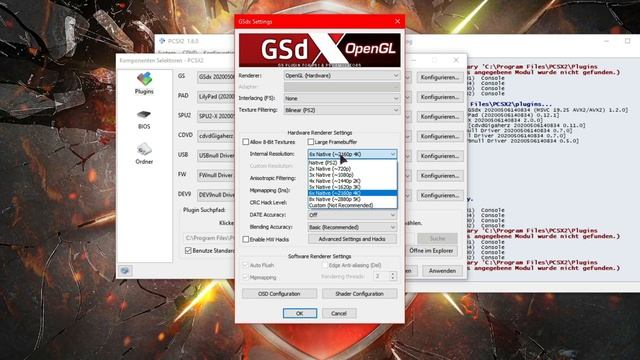Image resolution: width=640 pixels, height=360 pixels.
Task: Open Shader Configuration
Action: [359, 294]
